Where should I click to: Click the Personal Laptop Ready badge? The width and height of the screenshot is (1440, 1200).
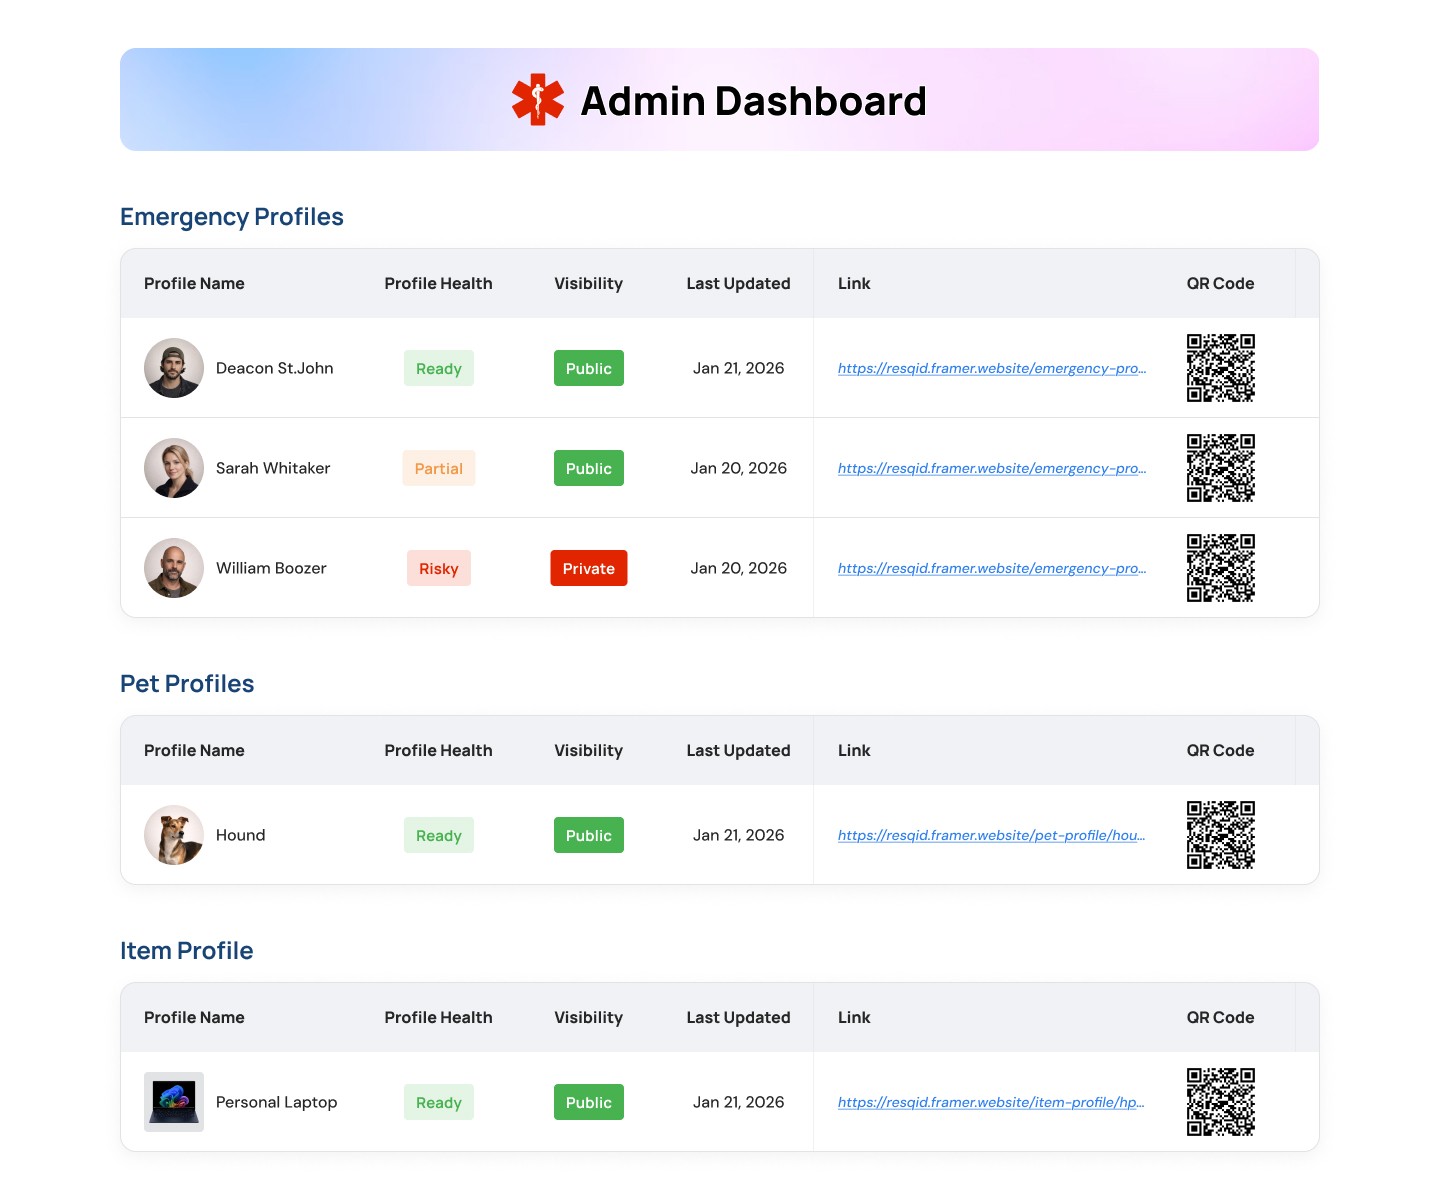438,1101
